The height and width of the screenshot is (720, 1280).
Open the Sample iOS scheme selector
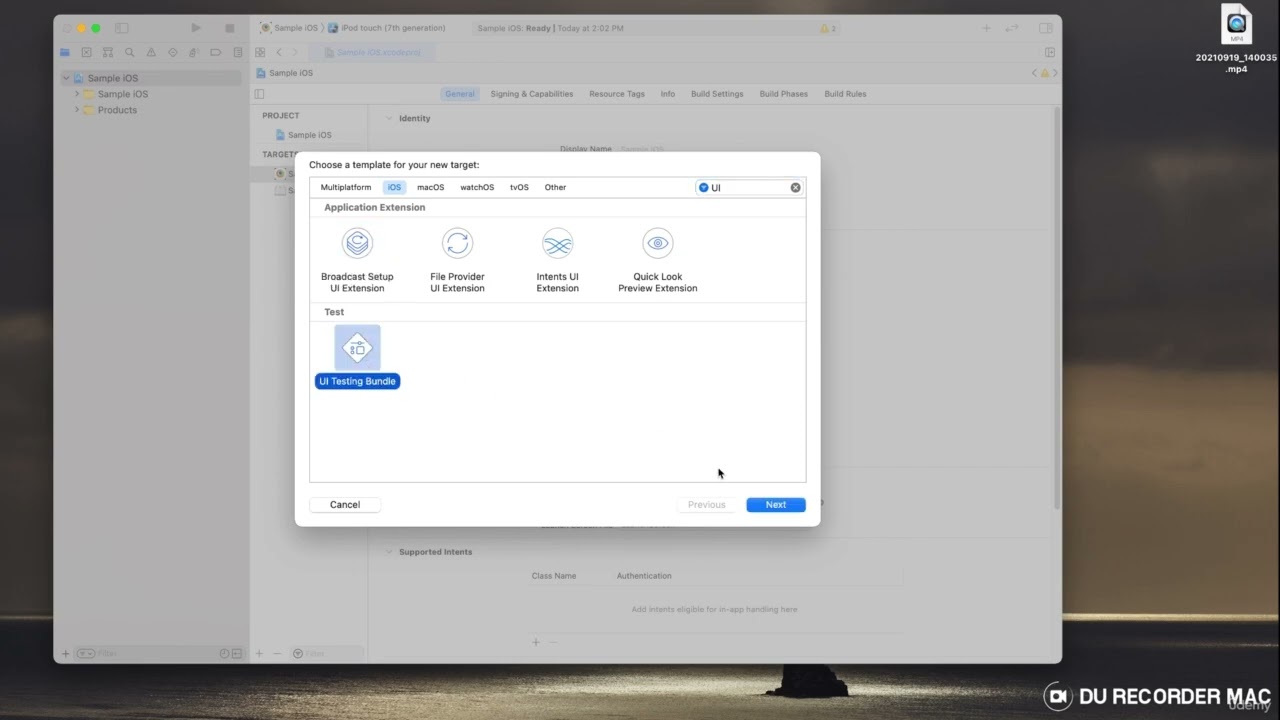pyautogui.click(x=288, y=28)
